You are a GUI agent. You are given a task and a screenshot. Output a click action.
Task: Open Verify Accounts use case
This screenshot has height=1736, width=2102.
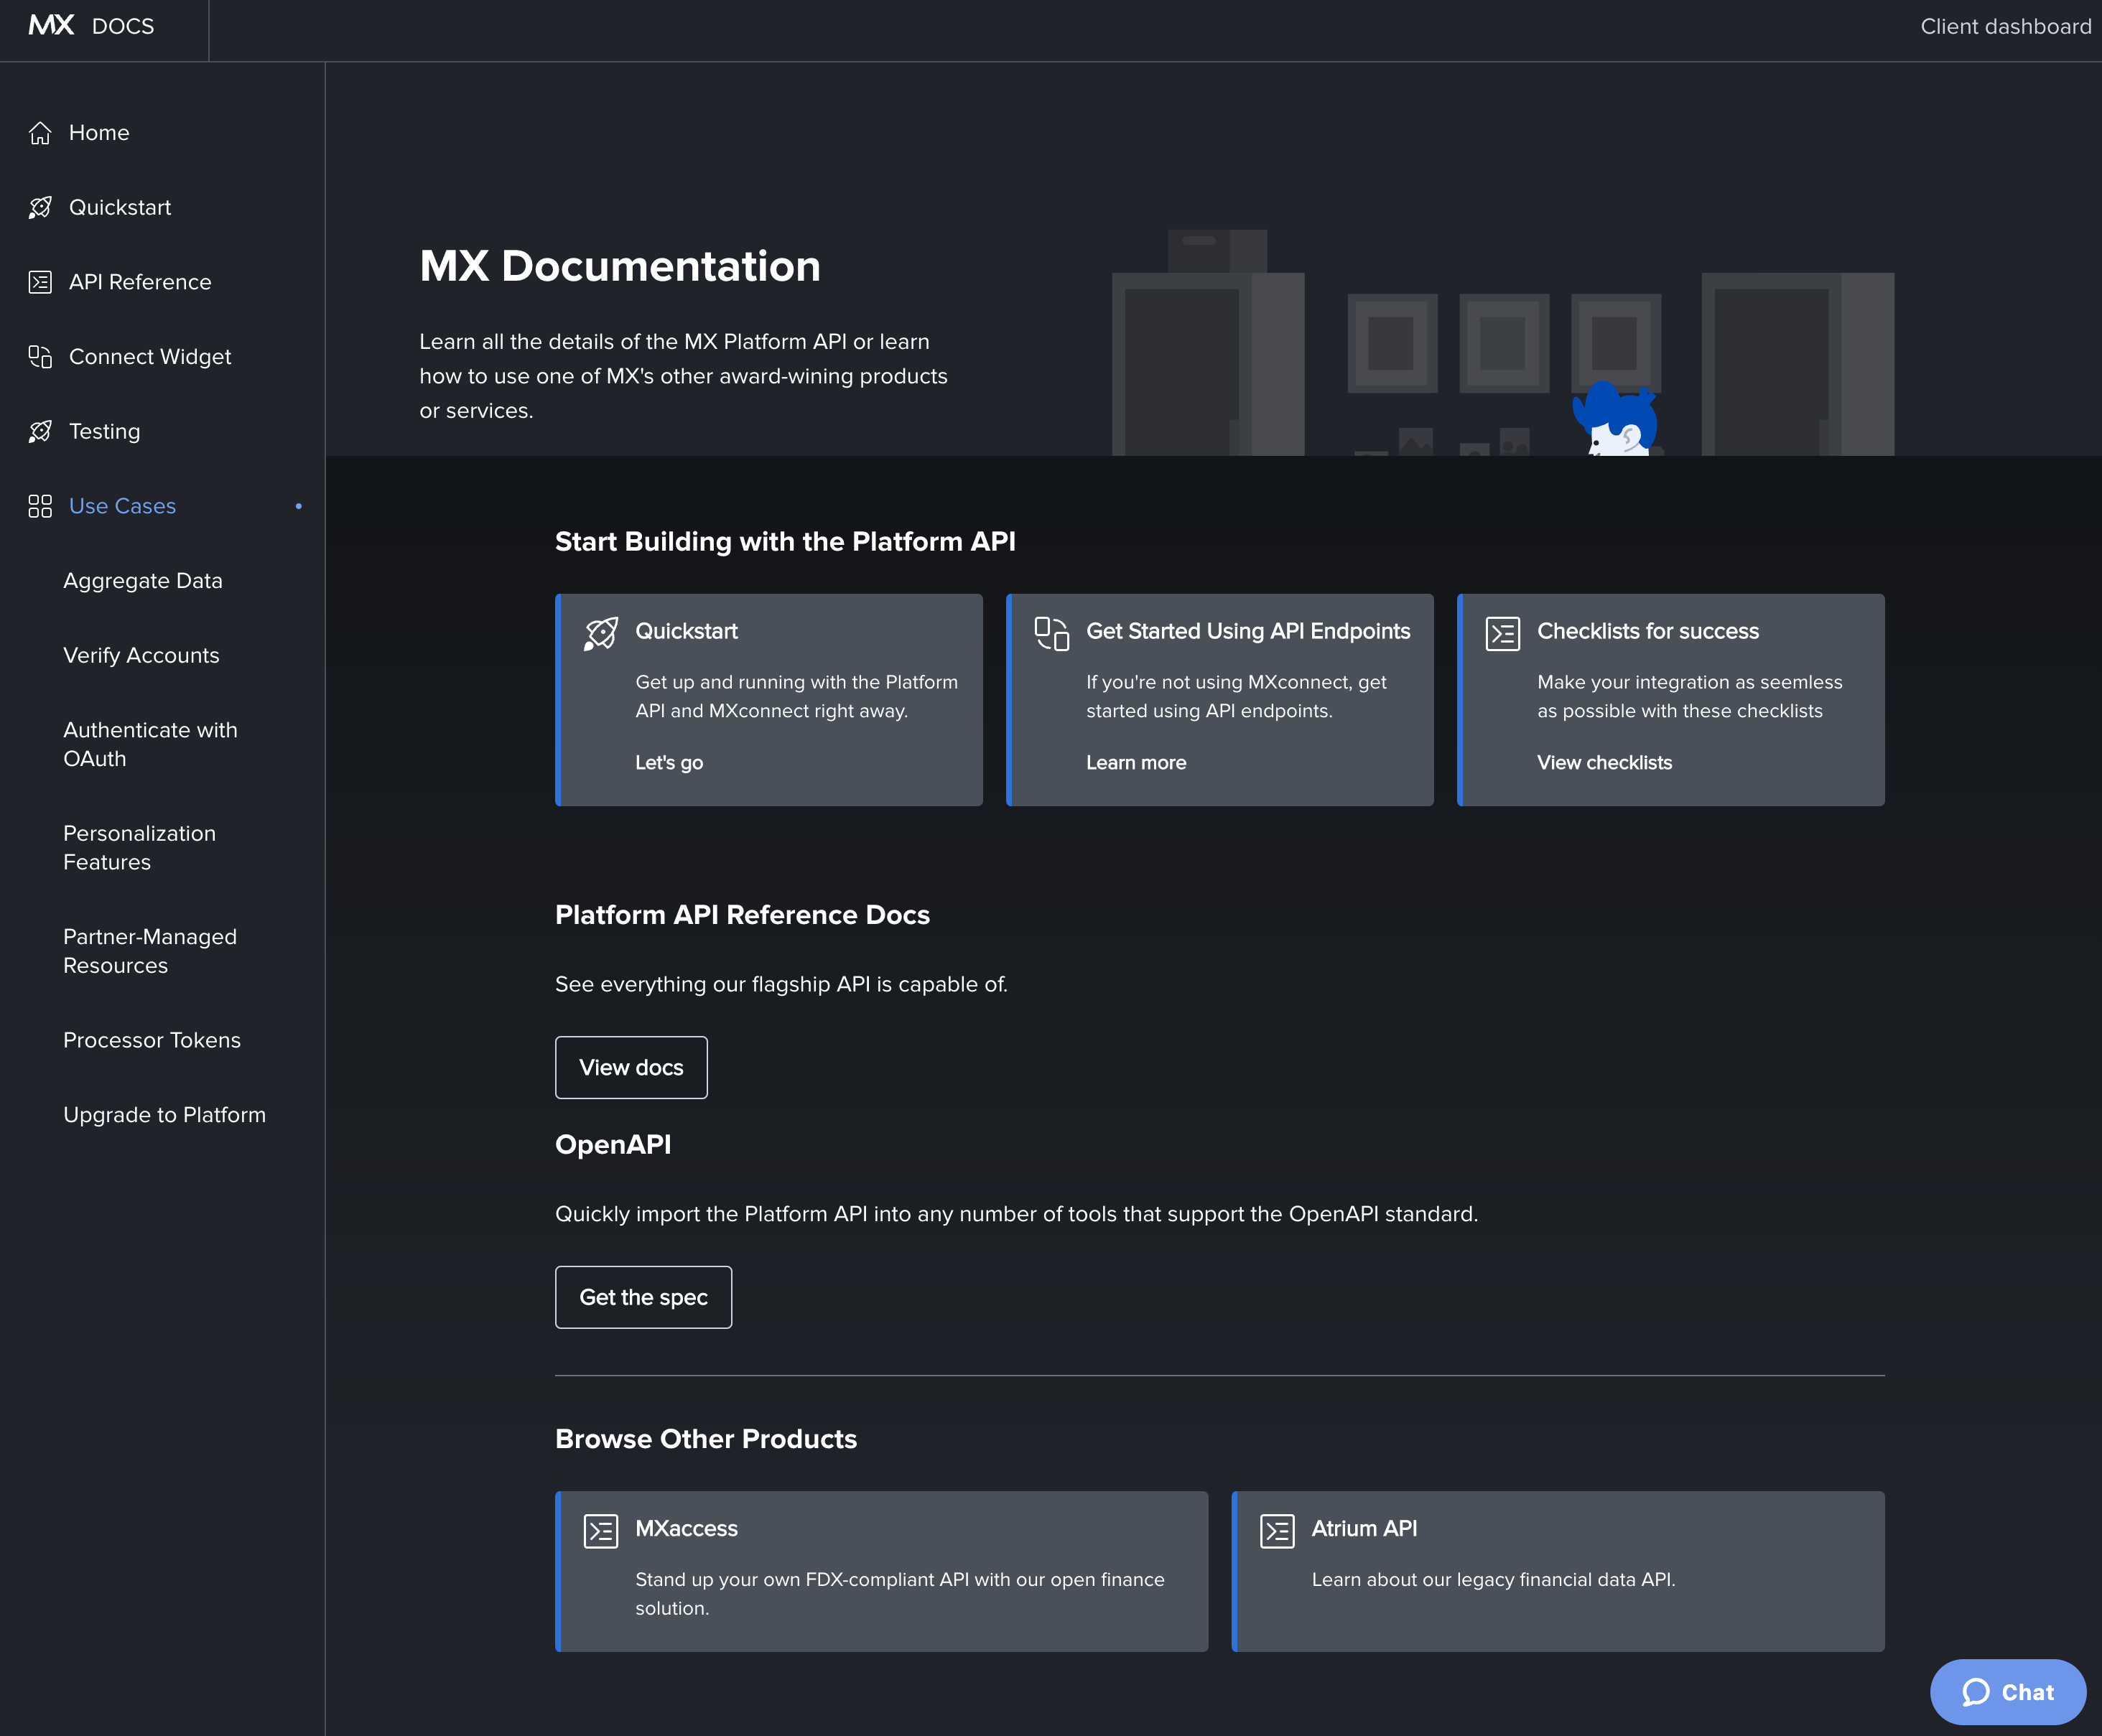coord(141,655)
